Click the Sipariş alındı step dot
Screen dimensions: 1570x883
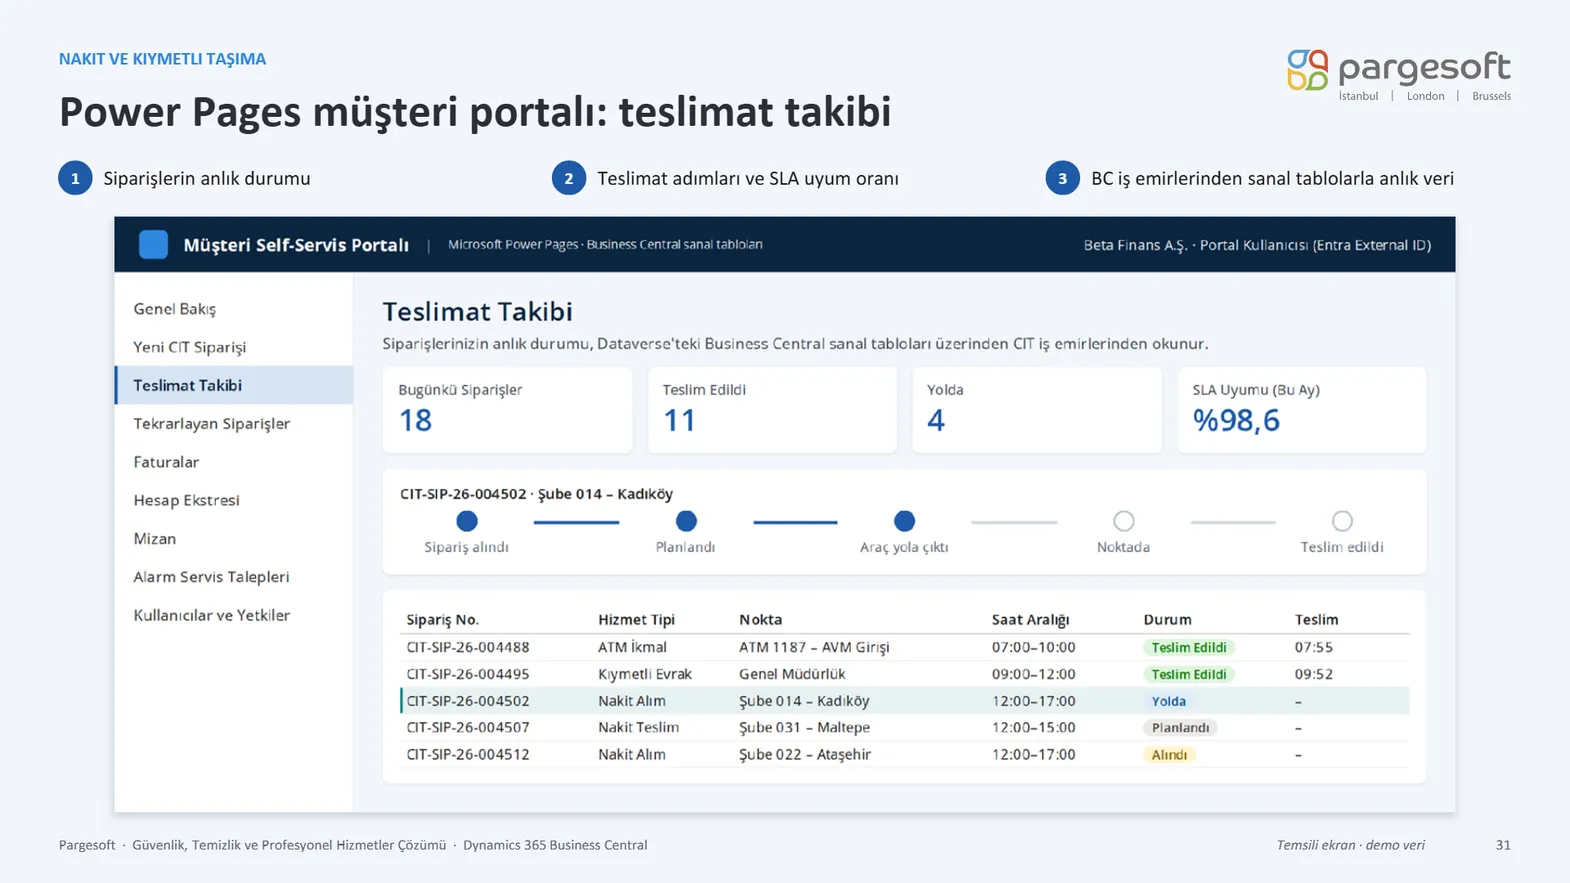[467, 521]
